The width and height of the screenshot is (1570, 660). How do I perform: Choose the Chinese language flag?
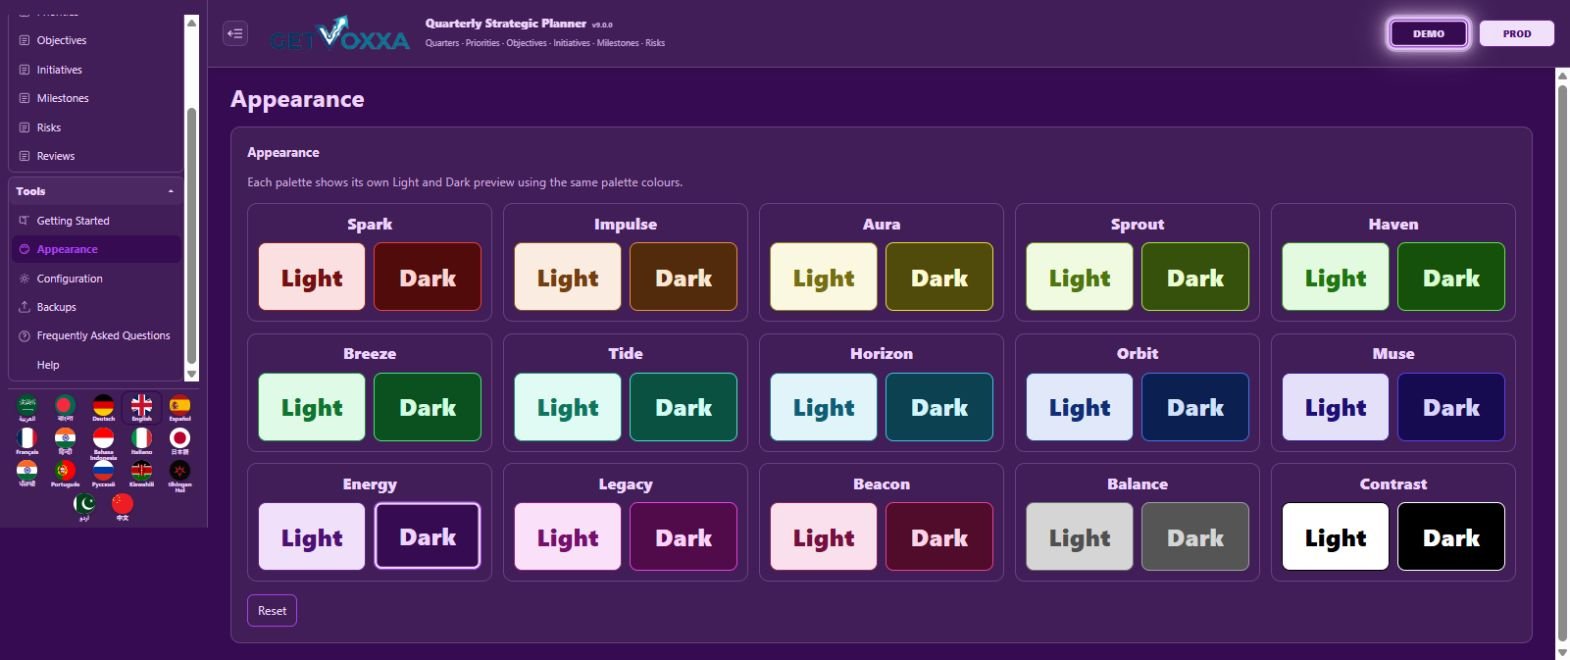(x=122, y=507)
